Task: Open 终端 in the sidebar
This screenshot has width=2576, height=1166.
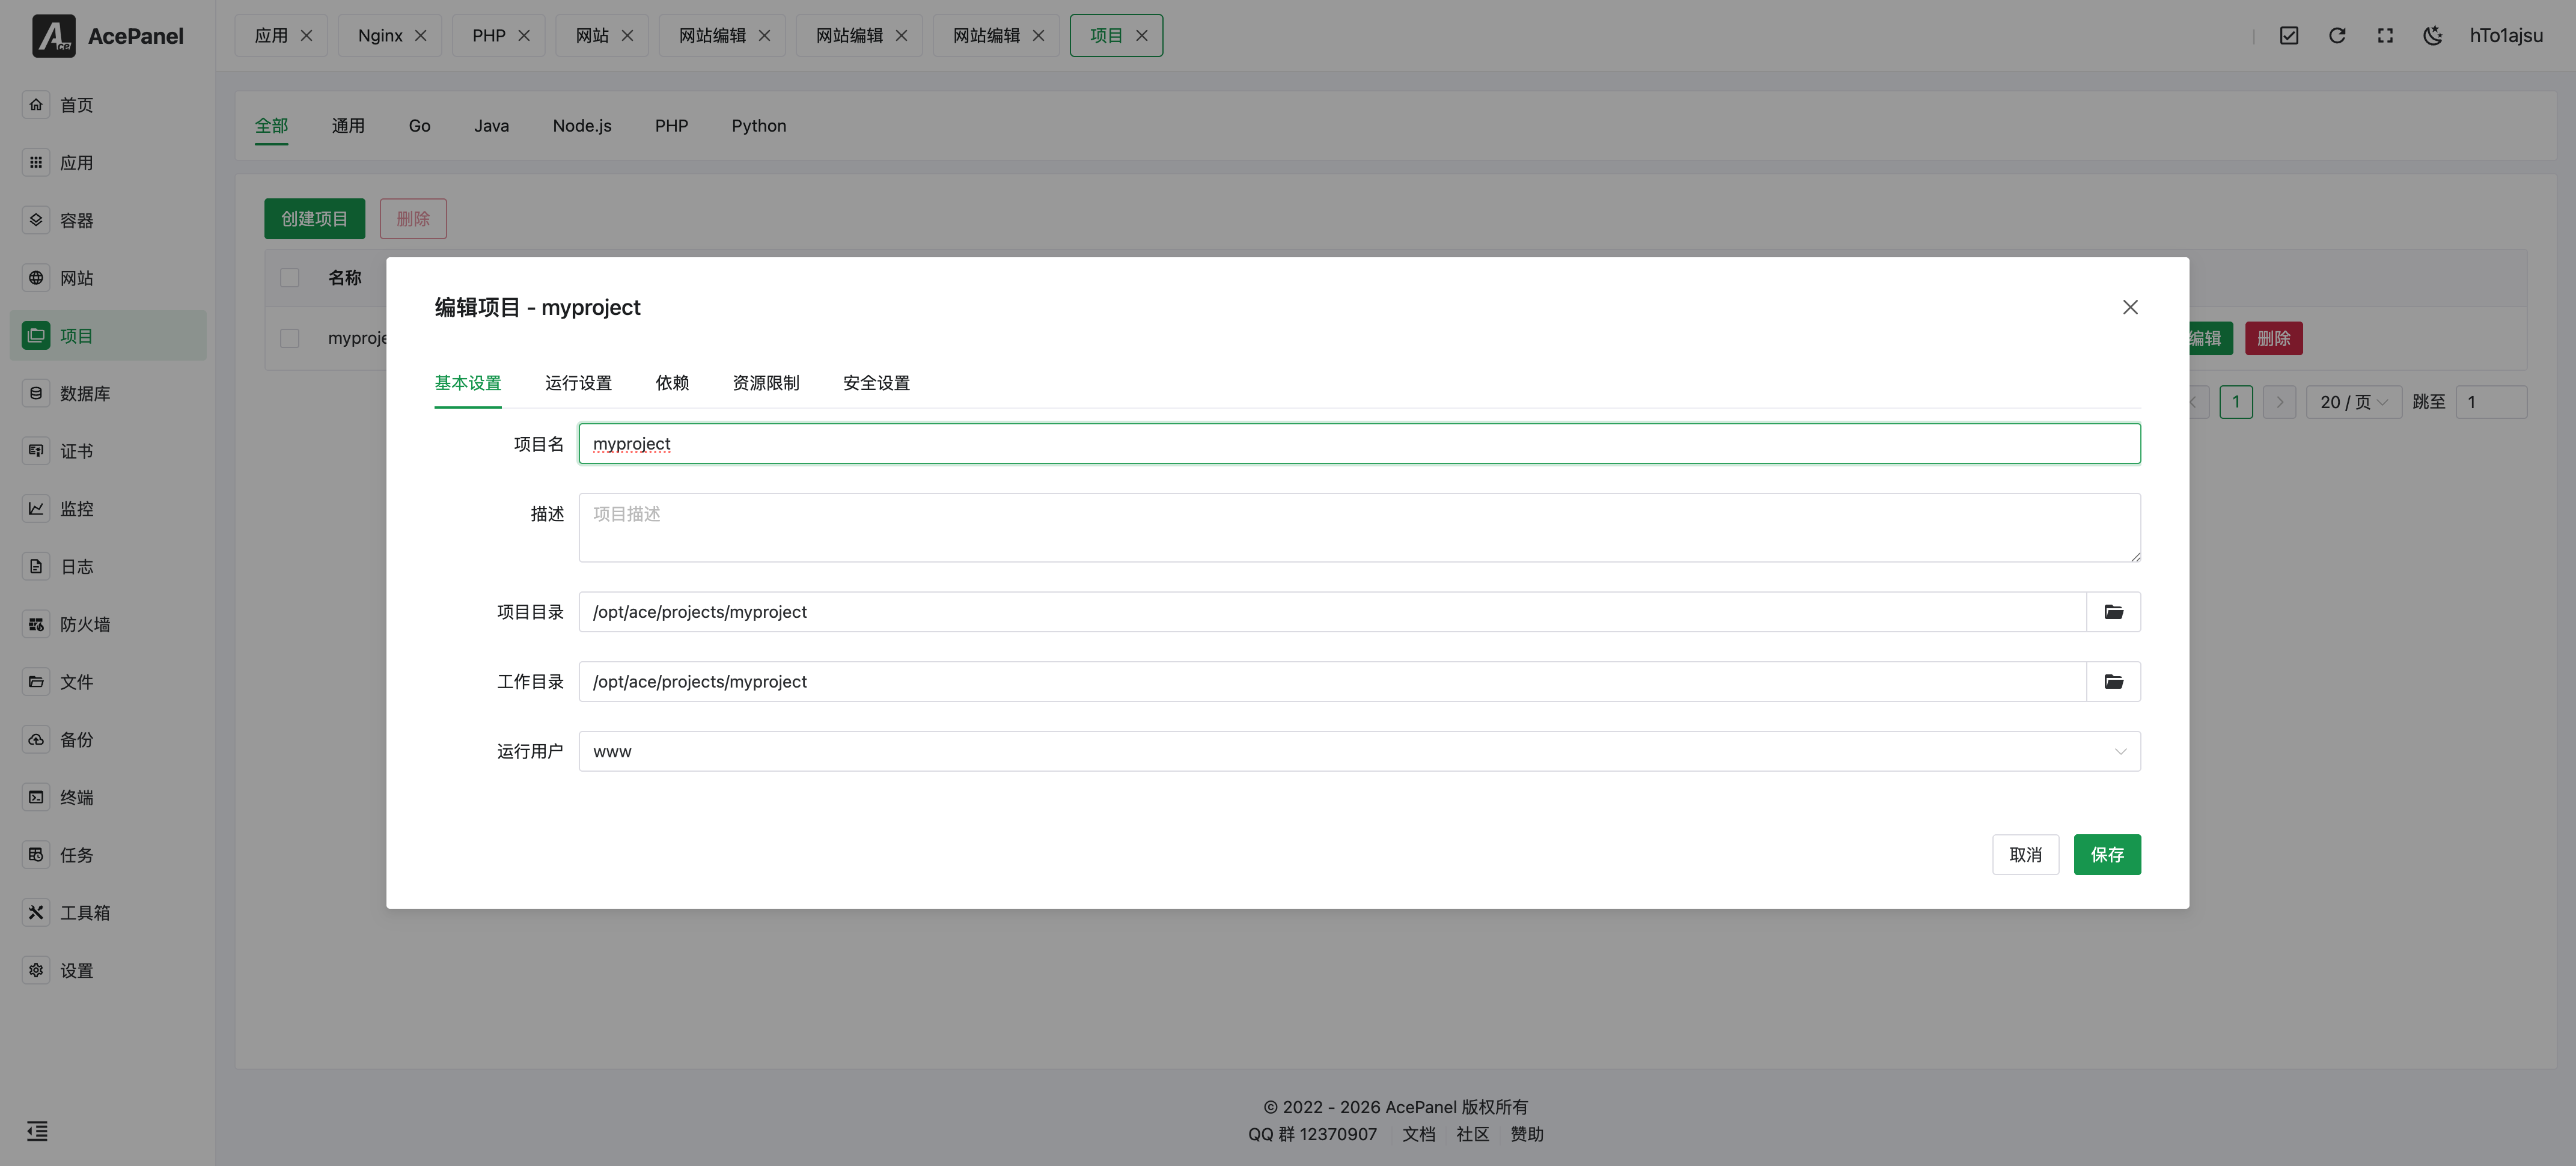Action: [x=76, y=797]
